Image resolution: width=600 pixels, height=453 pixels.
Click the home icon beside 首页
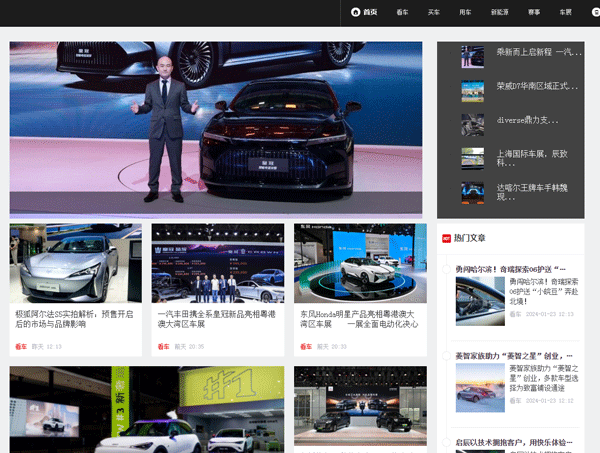tap(355, 12)
